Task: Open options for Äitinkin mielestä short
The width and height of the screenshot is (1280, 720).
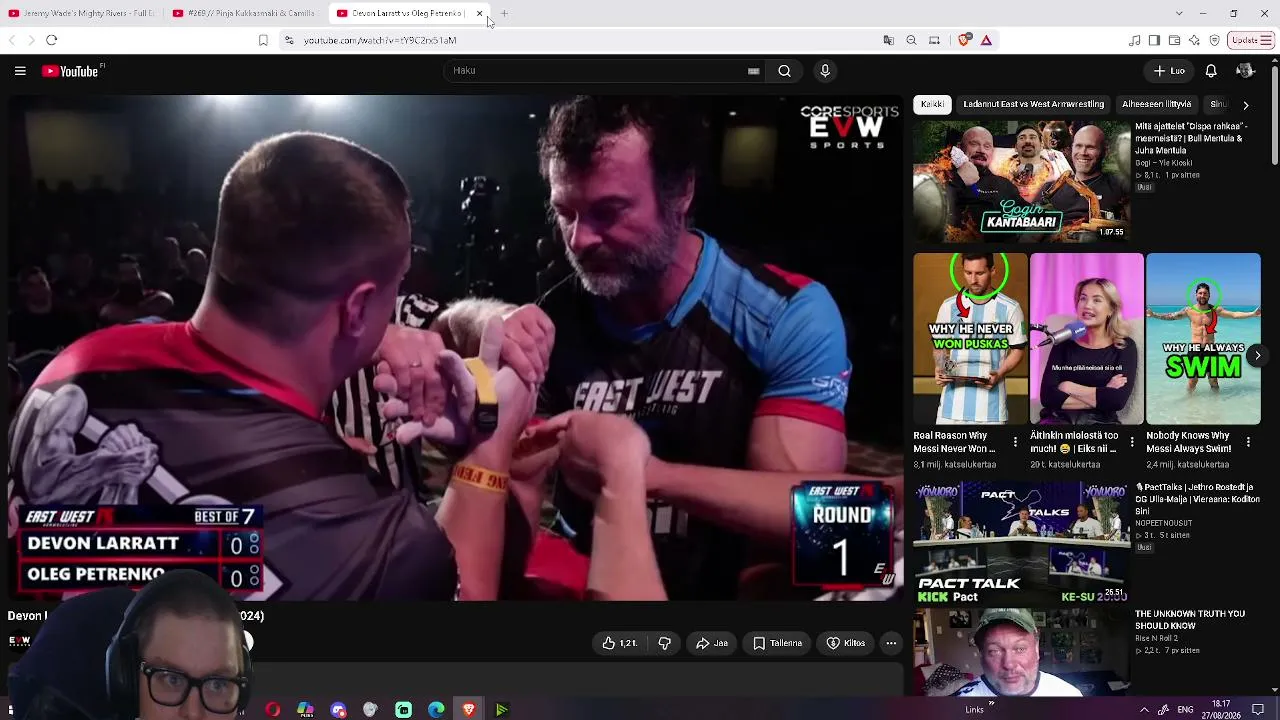Action: pyautogui.click(x=1132, y=442)
